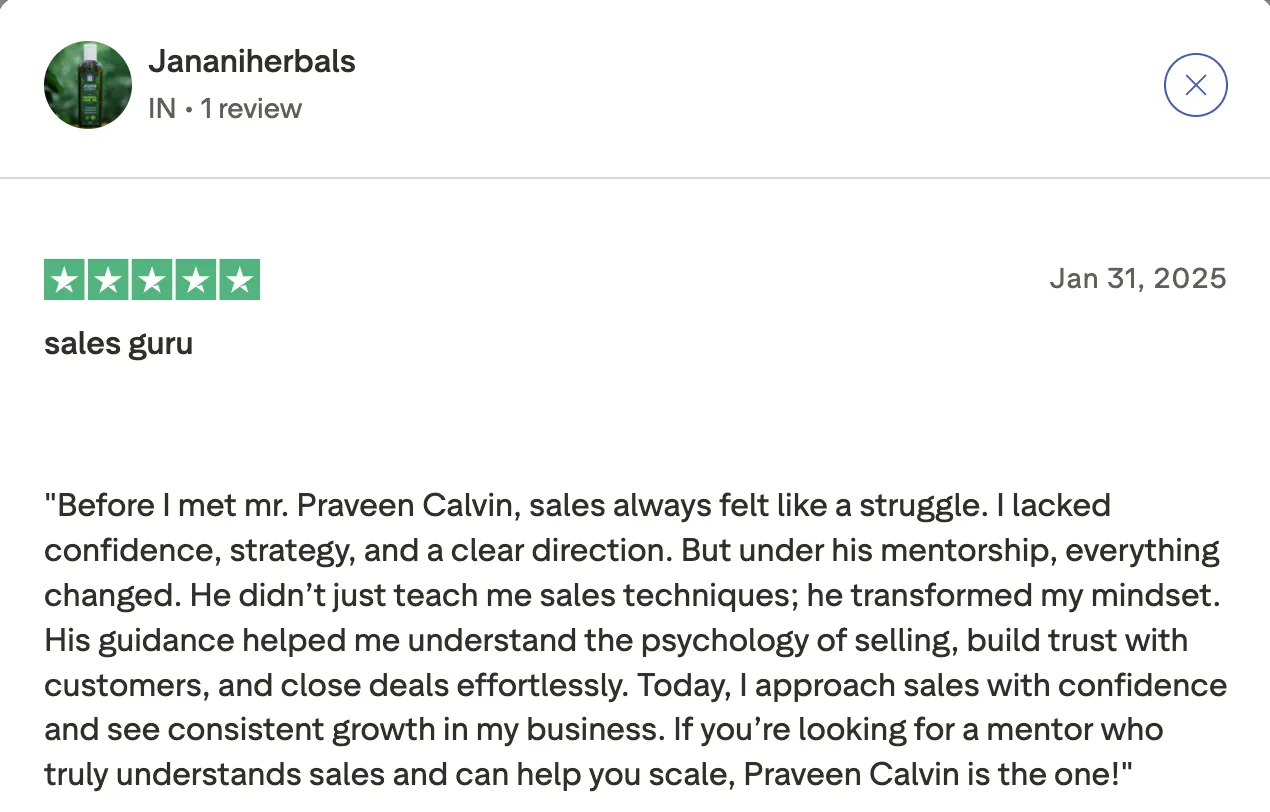Open the "sales guru" review title
The width and height of the screenshot is (1270, 812).
click(119, 344)
